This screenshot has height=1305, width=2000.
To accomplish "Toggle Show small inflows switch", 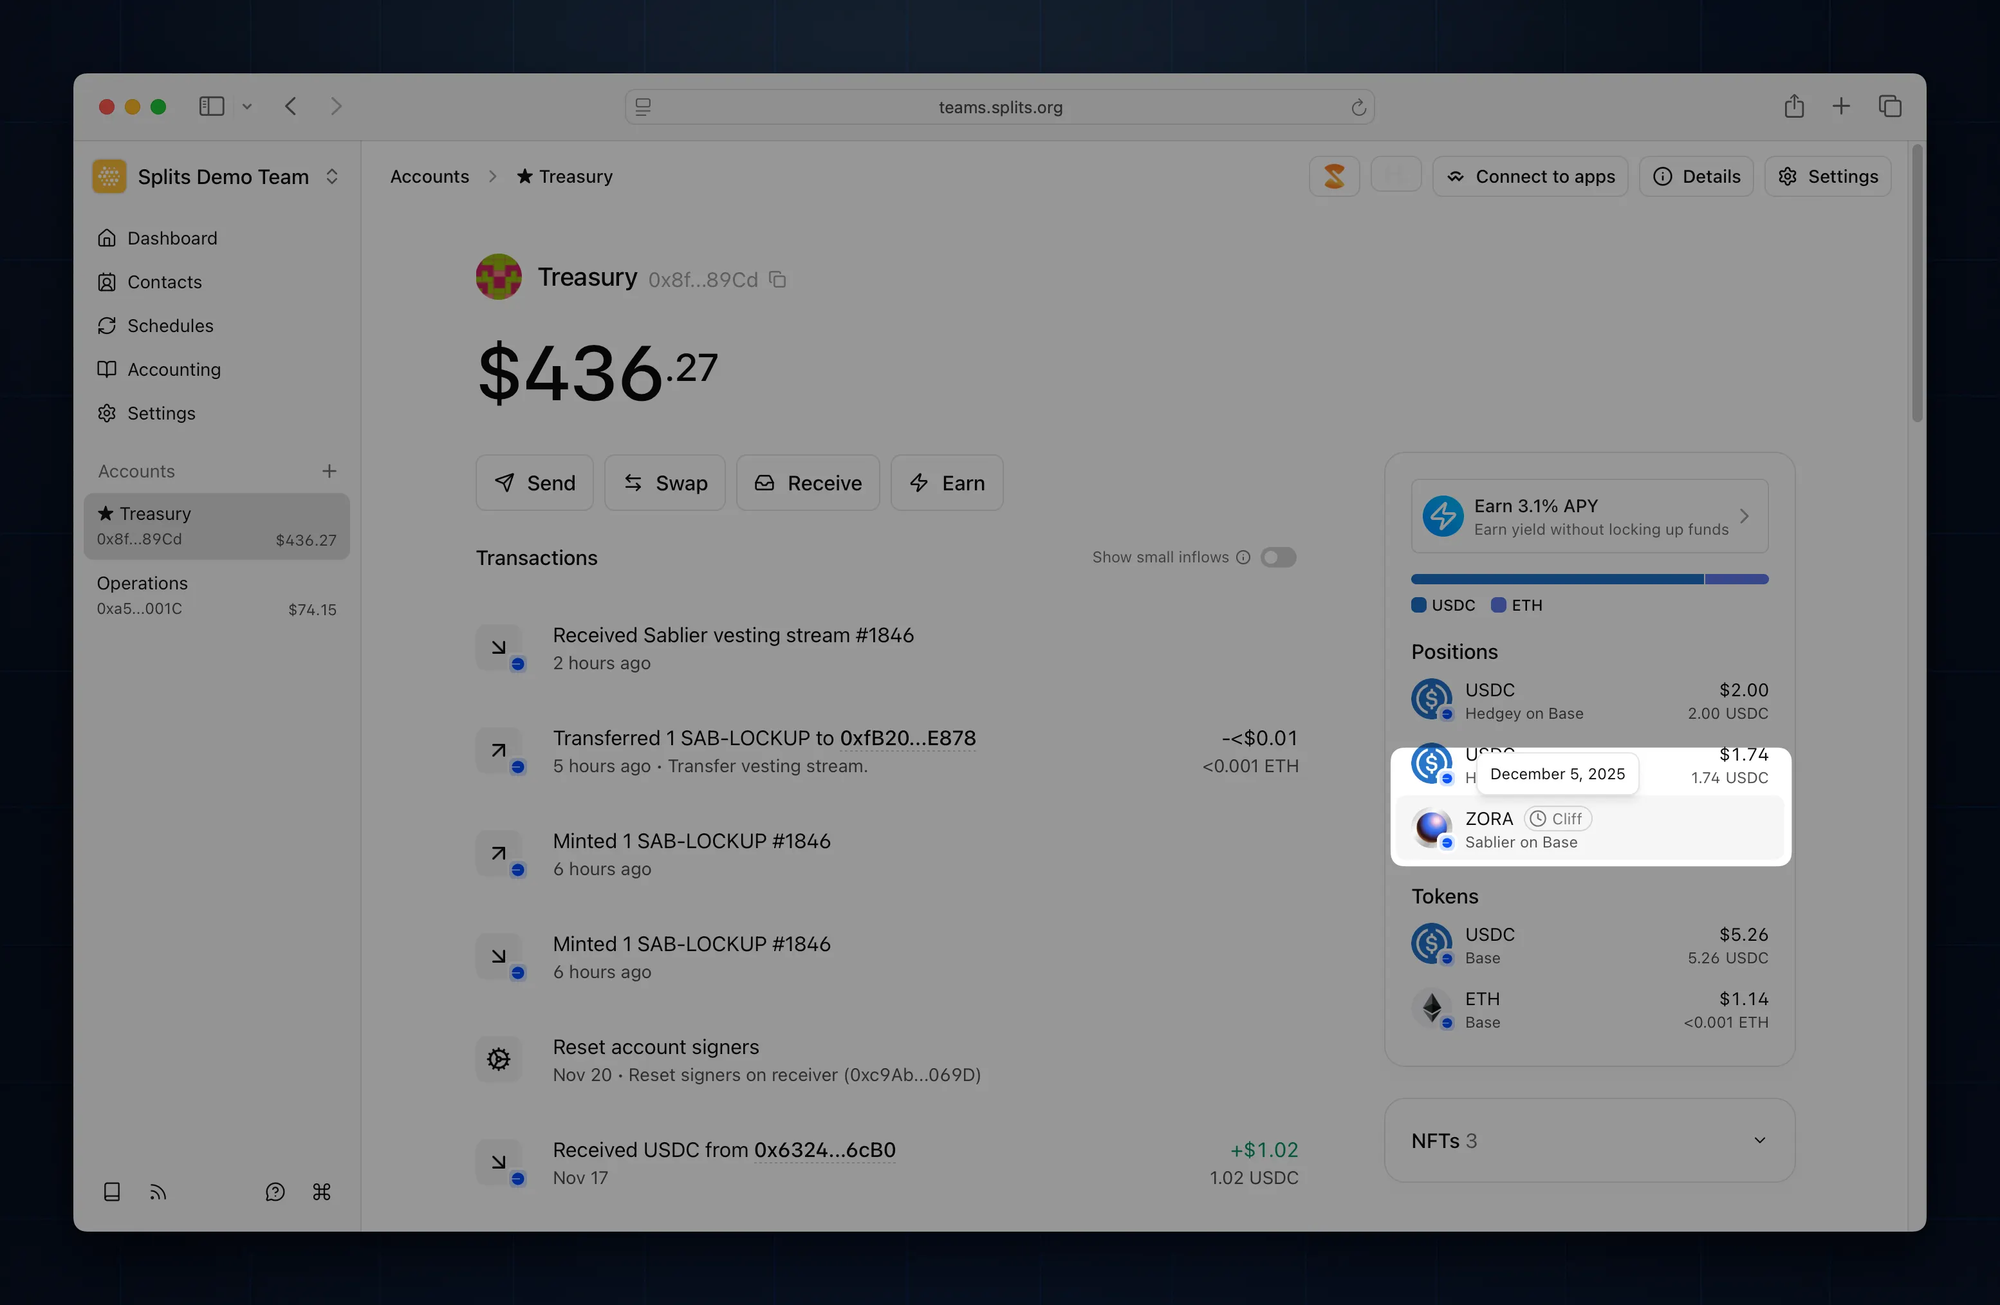I will [x=1277, y=557].
